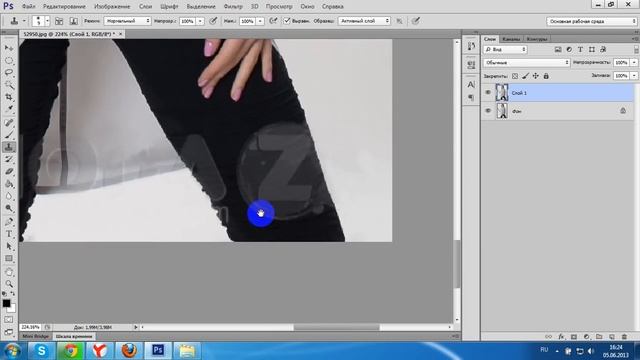
Task: Open the Character panel icon
Action: (471, 84)
